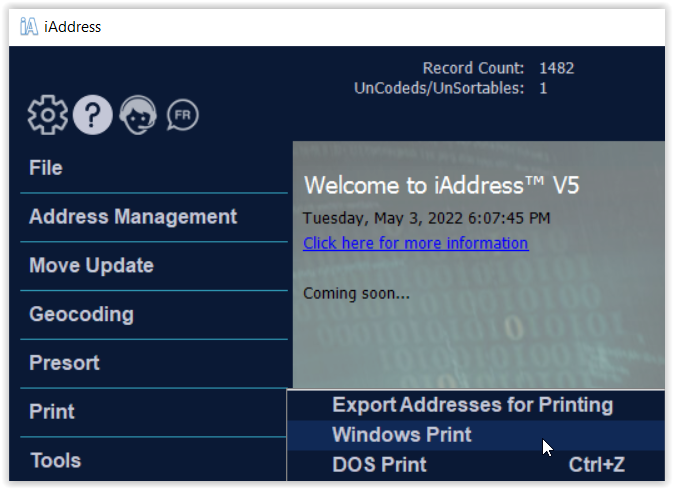Click the 'Welcome to iAddress V5' heading

(441, 186)
